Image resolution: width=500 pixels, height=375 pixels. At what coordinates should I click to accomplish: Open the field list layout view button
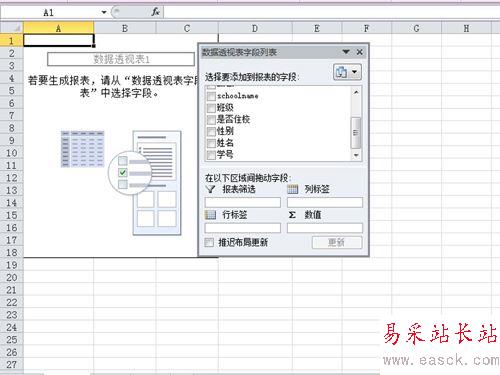347,72
